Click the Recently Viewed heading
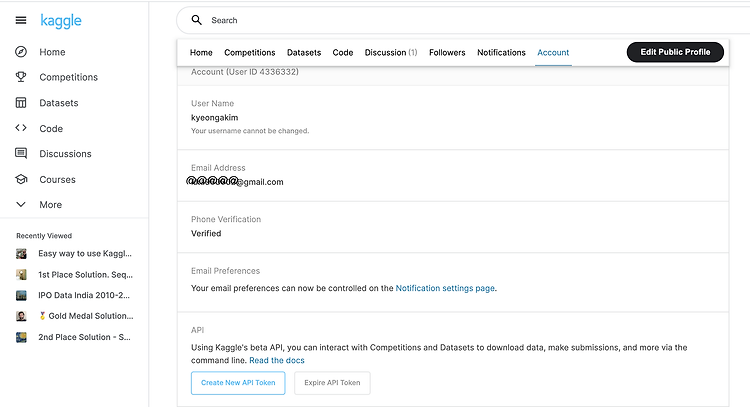 [x=44, y=236]
